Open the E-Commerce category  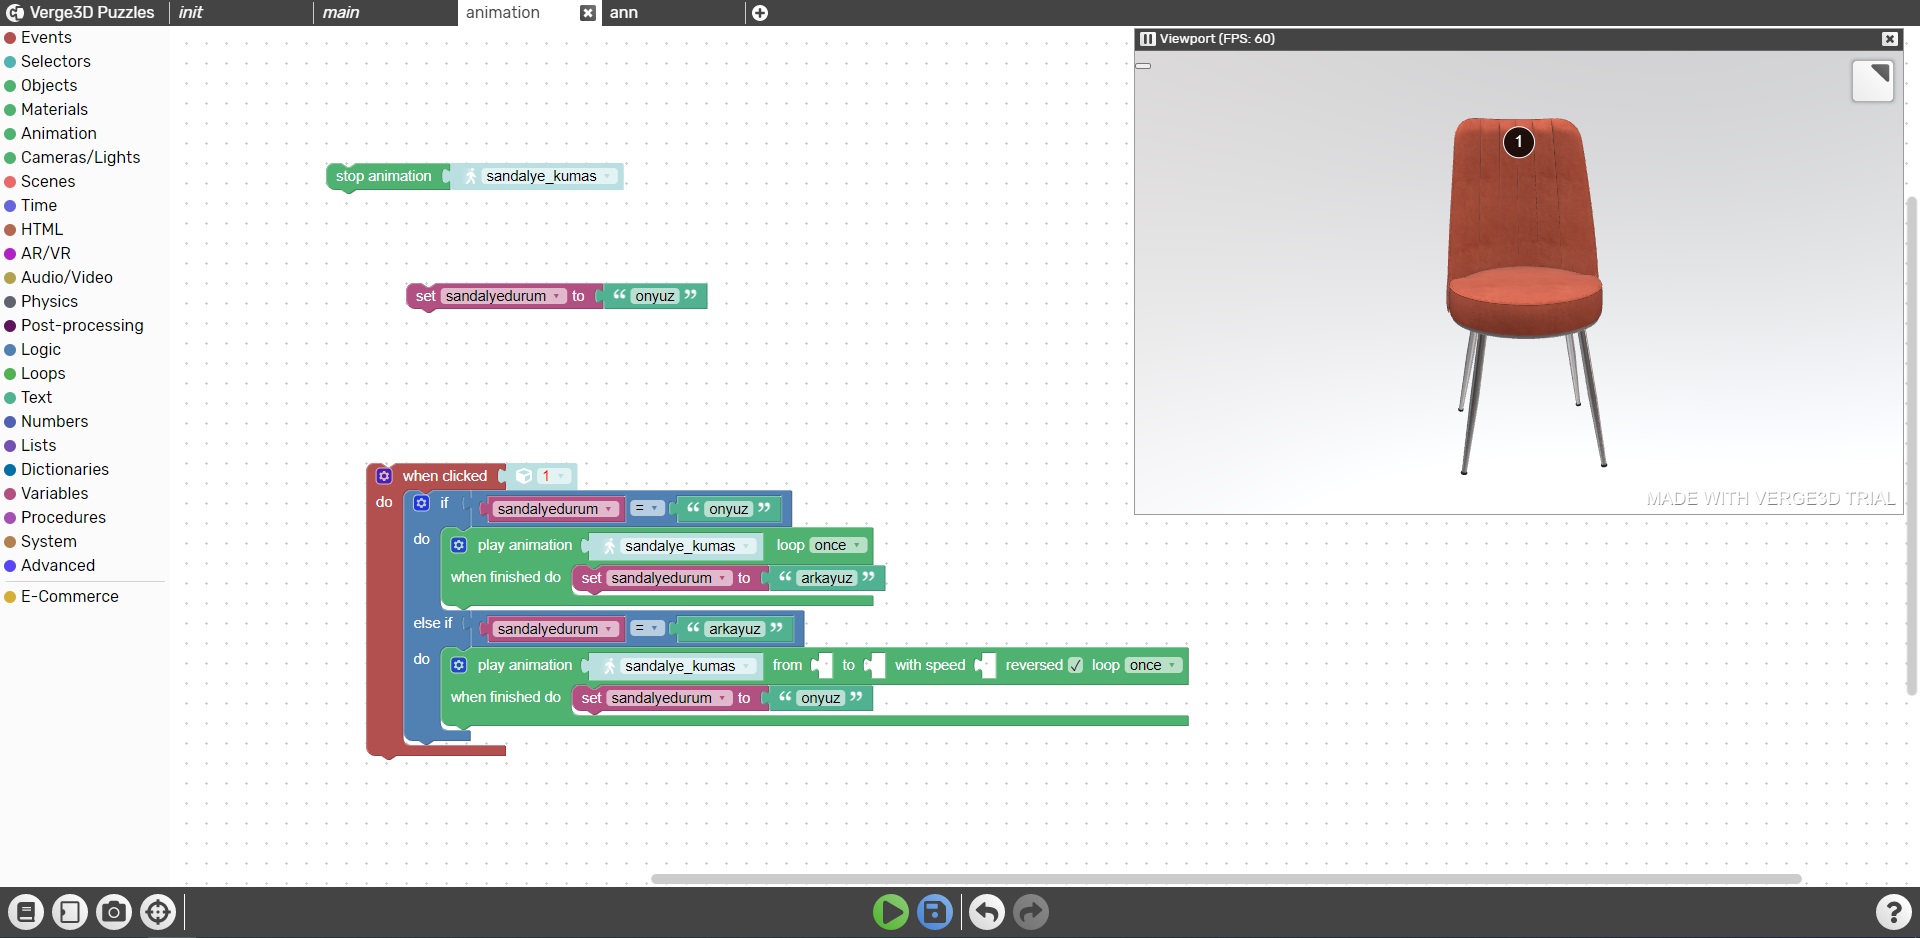coord(70,596)
